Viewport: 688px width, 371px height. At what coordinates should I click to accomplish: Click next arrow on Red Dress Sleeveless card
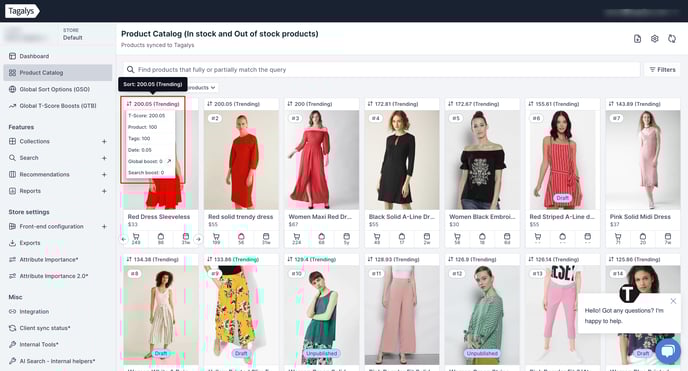point(198,239)
